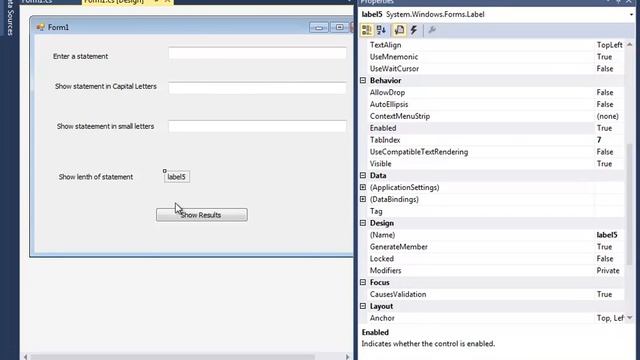Expand the (ApplicationSettings) node
This screenshot has width=640, height=360.
pyautogui.click(x=363, y=187)
